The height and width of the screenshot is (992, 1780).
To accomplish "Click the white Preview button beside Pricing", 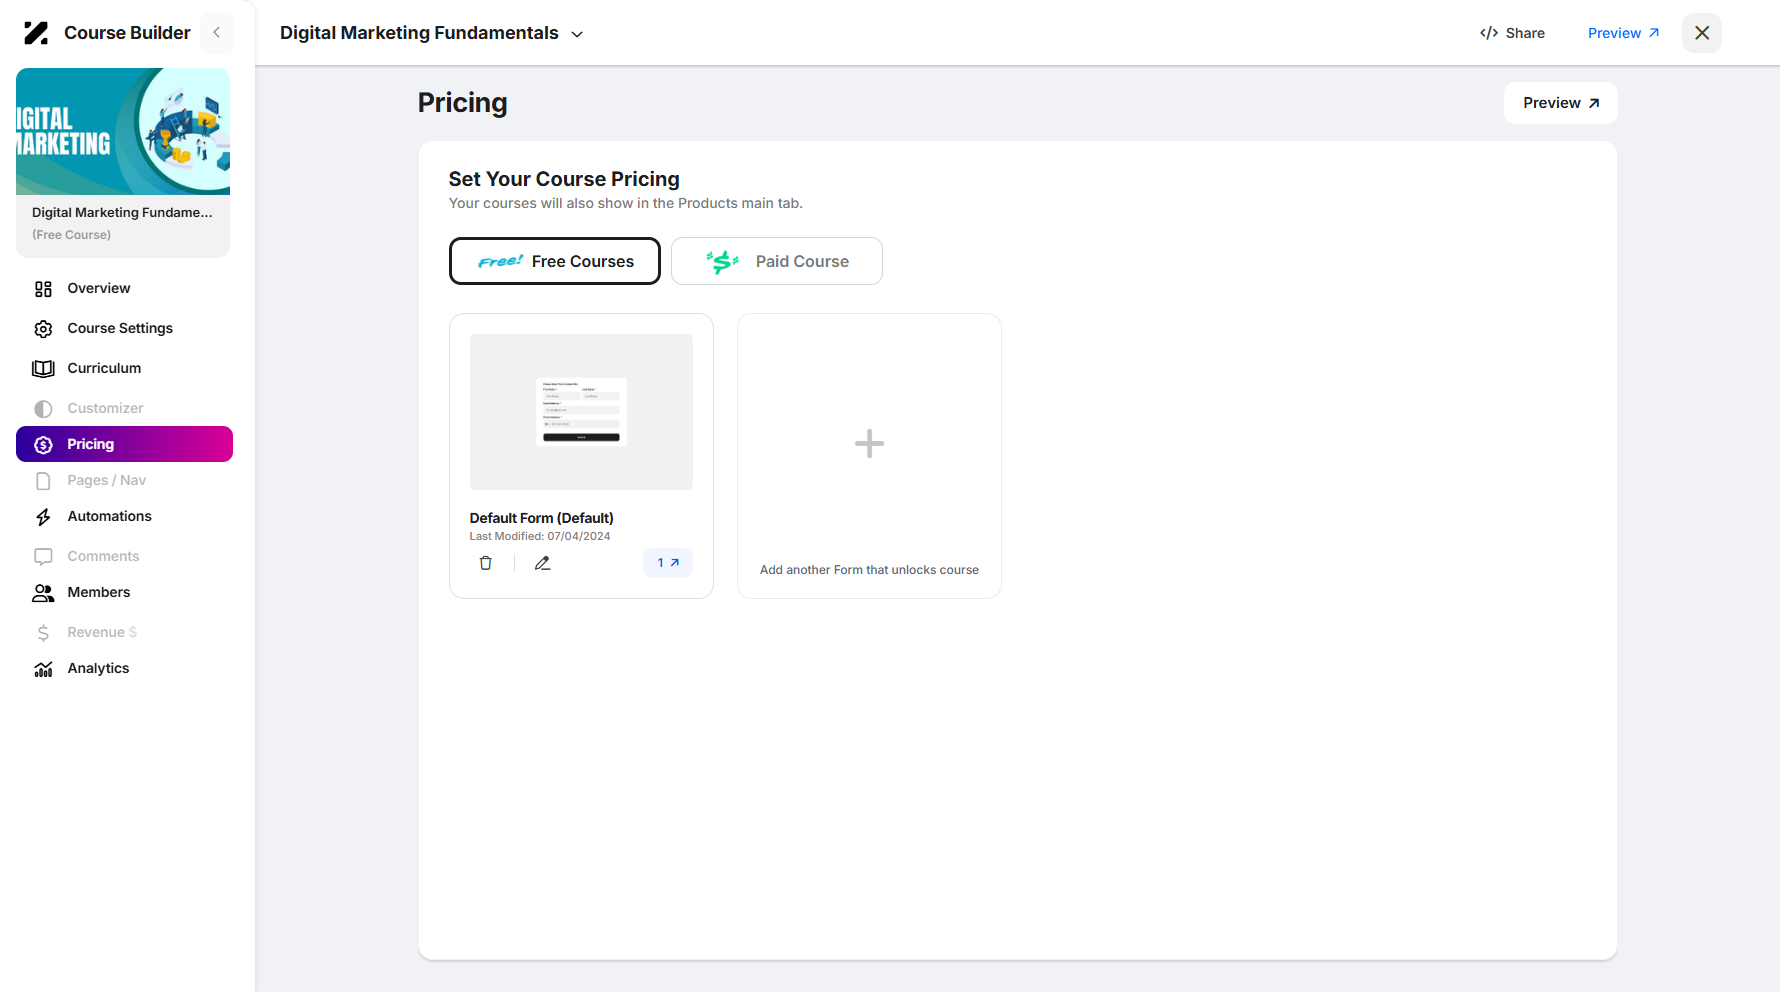I will (x=1560, y=103).
